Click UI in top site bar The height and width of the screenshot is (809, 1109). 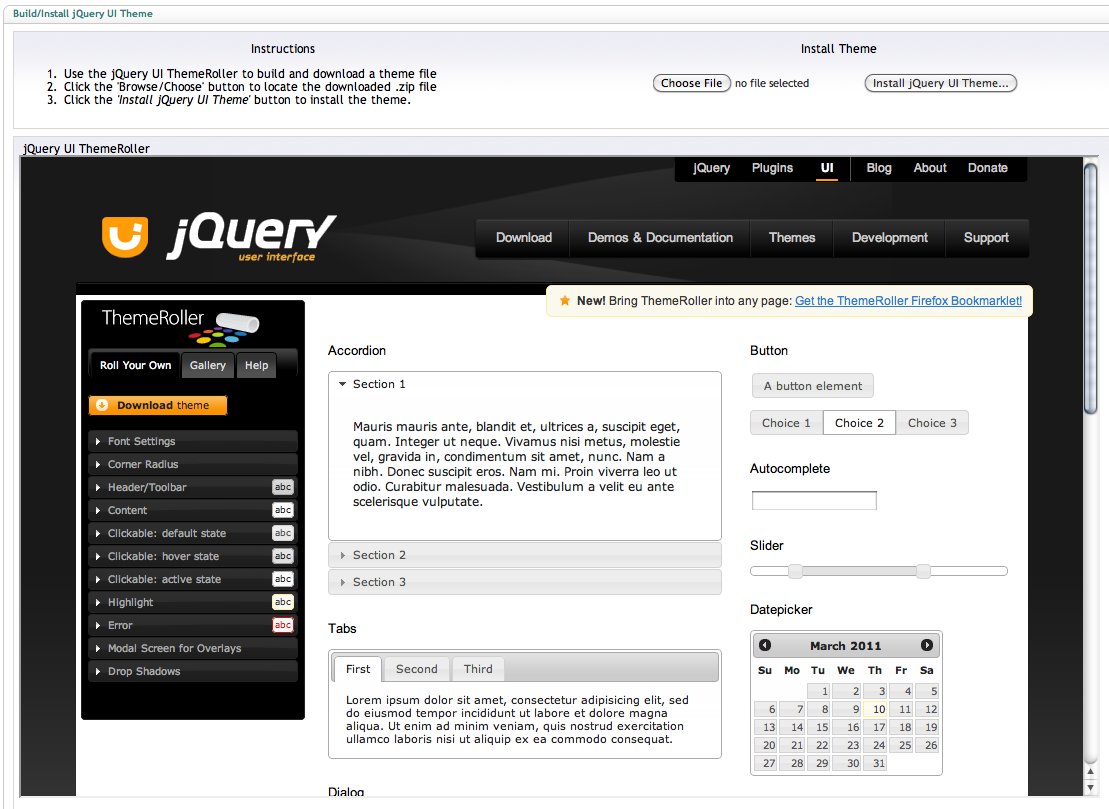click(x=827, y=168)
